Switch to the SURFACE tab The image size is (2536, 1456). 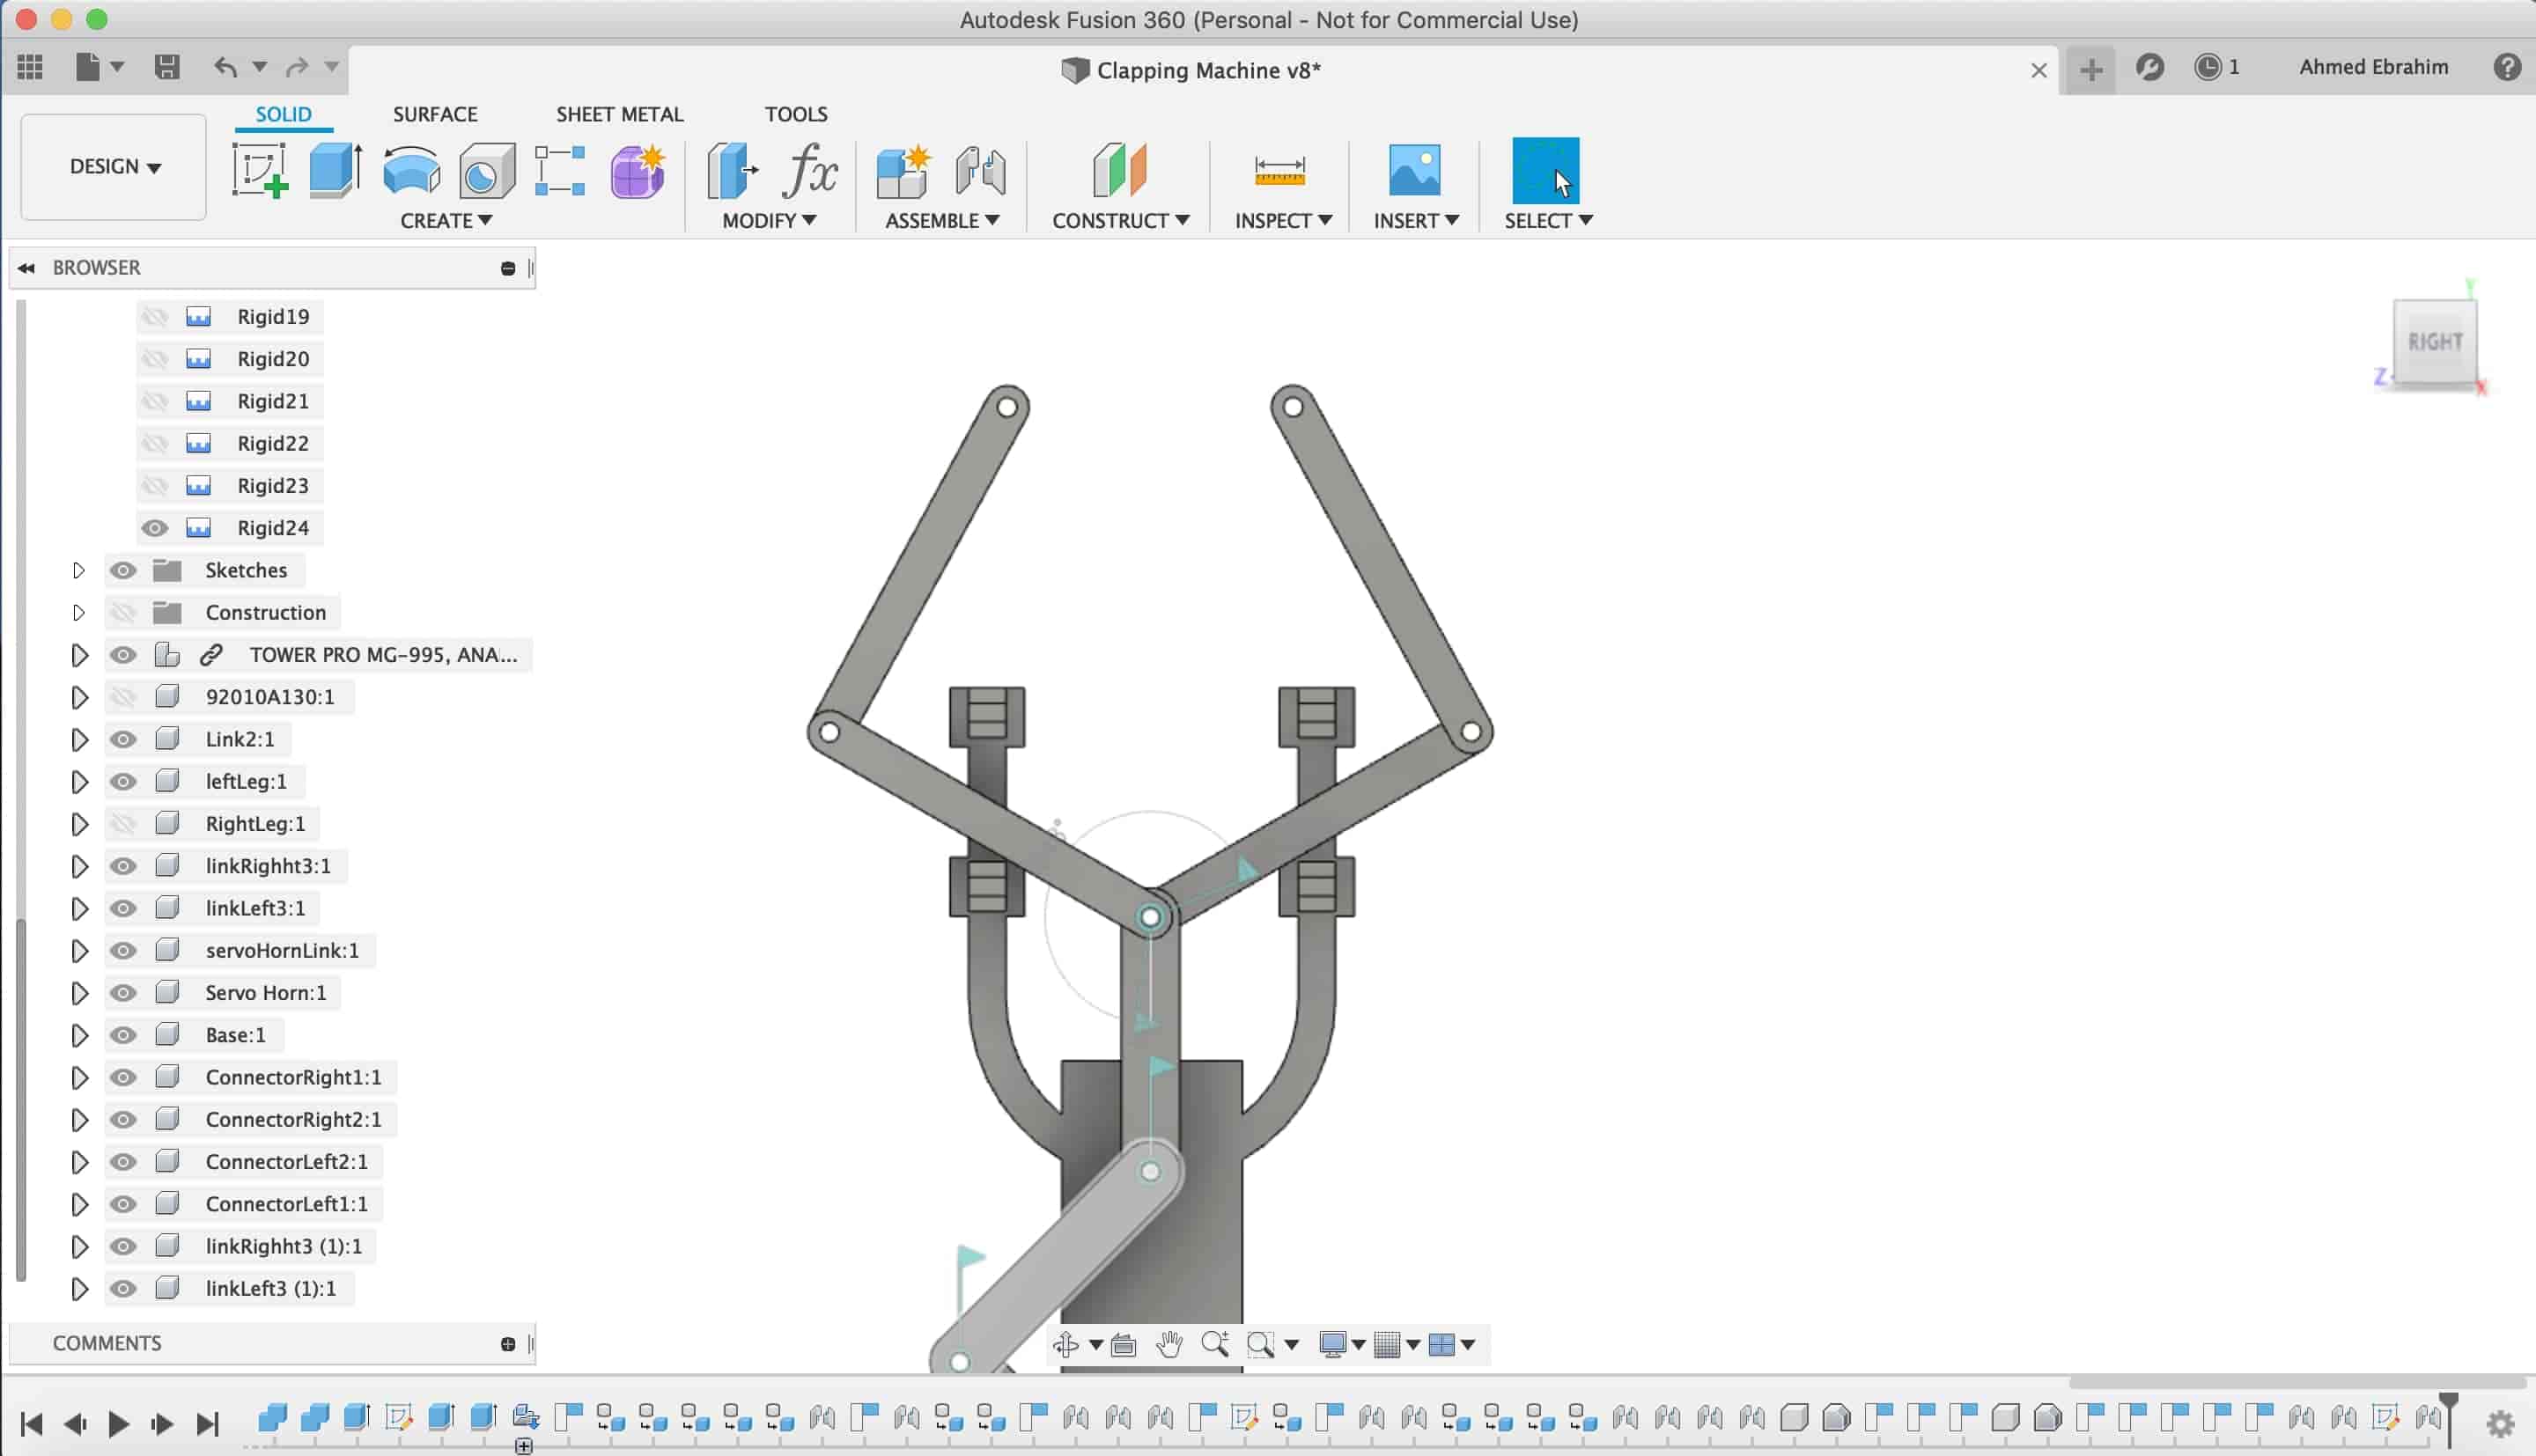435,114
